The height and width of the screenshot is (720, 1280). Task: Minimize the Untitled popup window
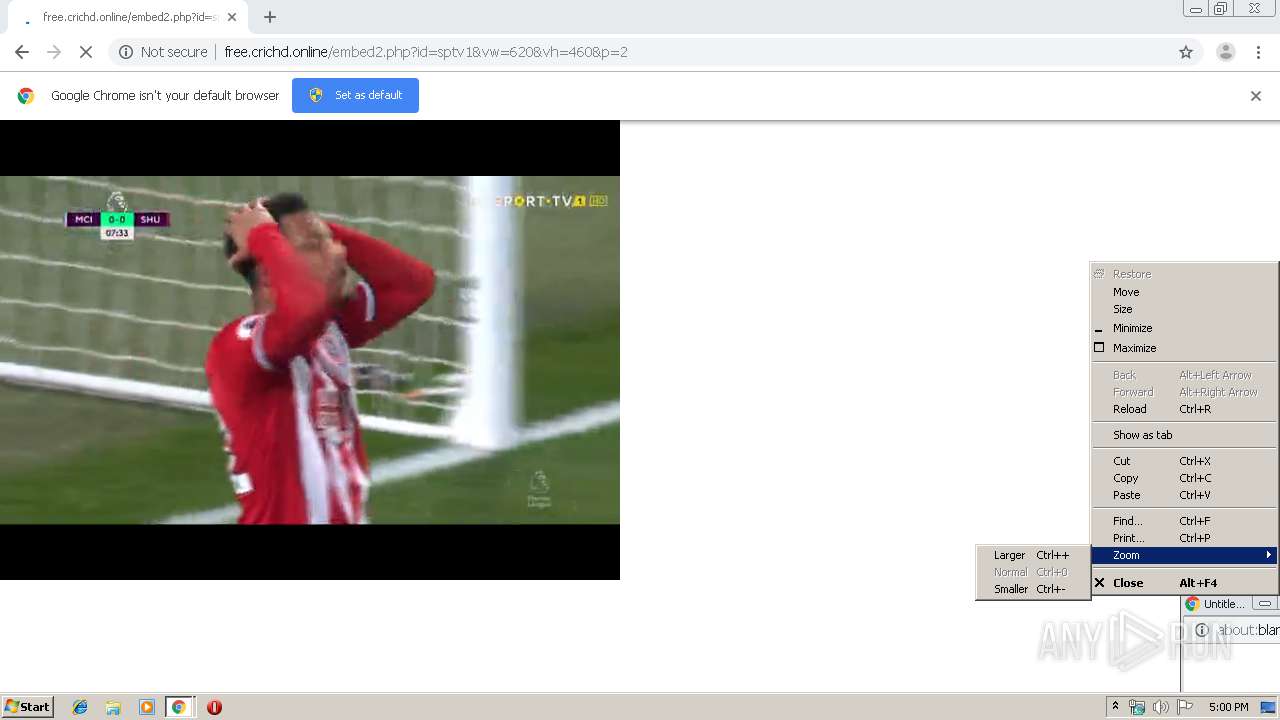pyautogui.click(x=1265, y=604)
